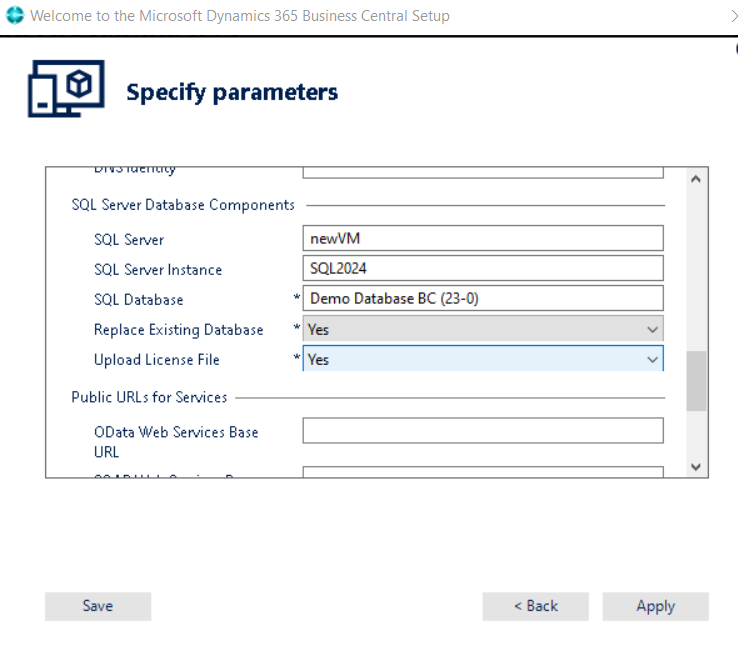Click into the SQL Server field containing newVM

[x=483, y=238]
